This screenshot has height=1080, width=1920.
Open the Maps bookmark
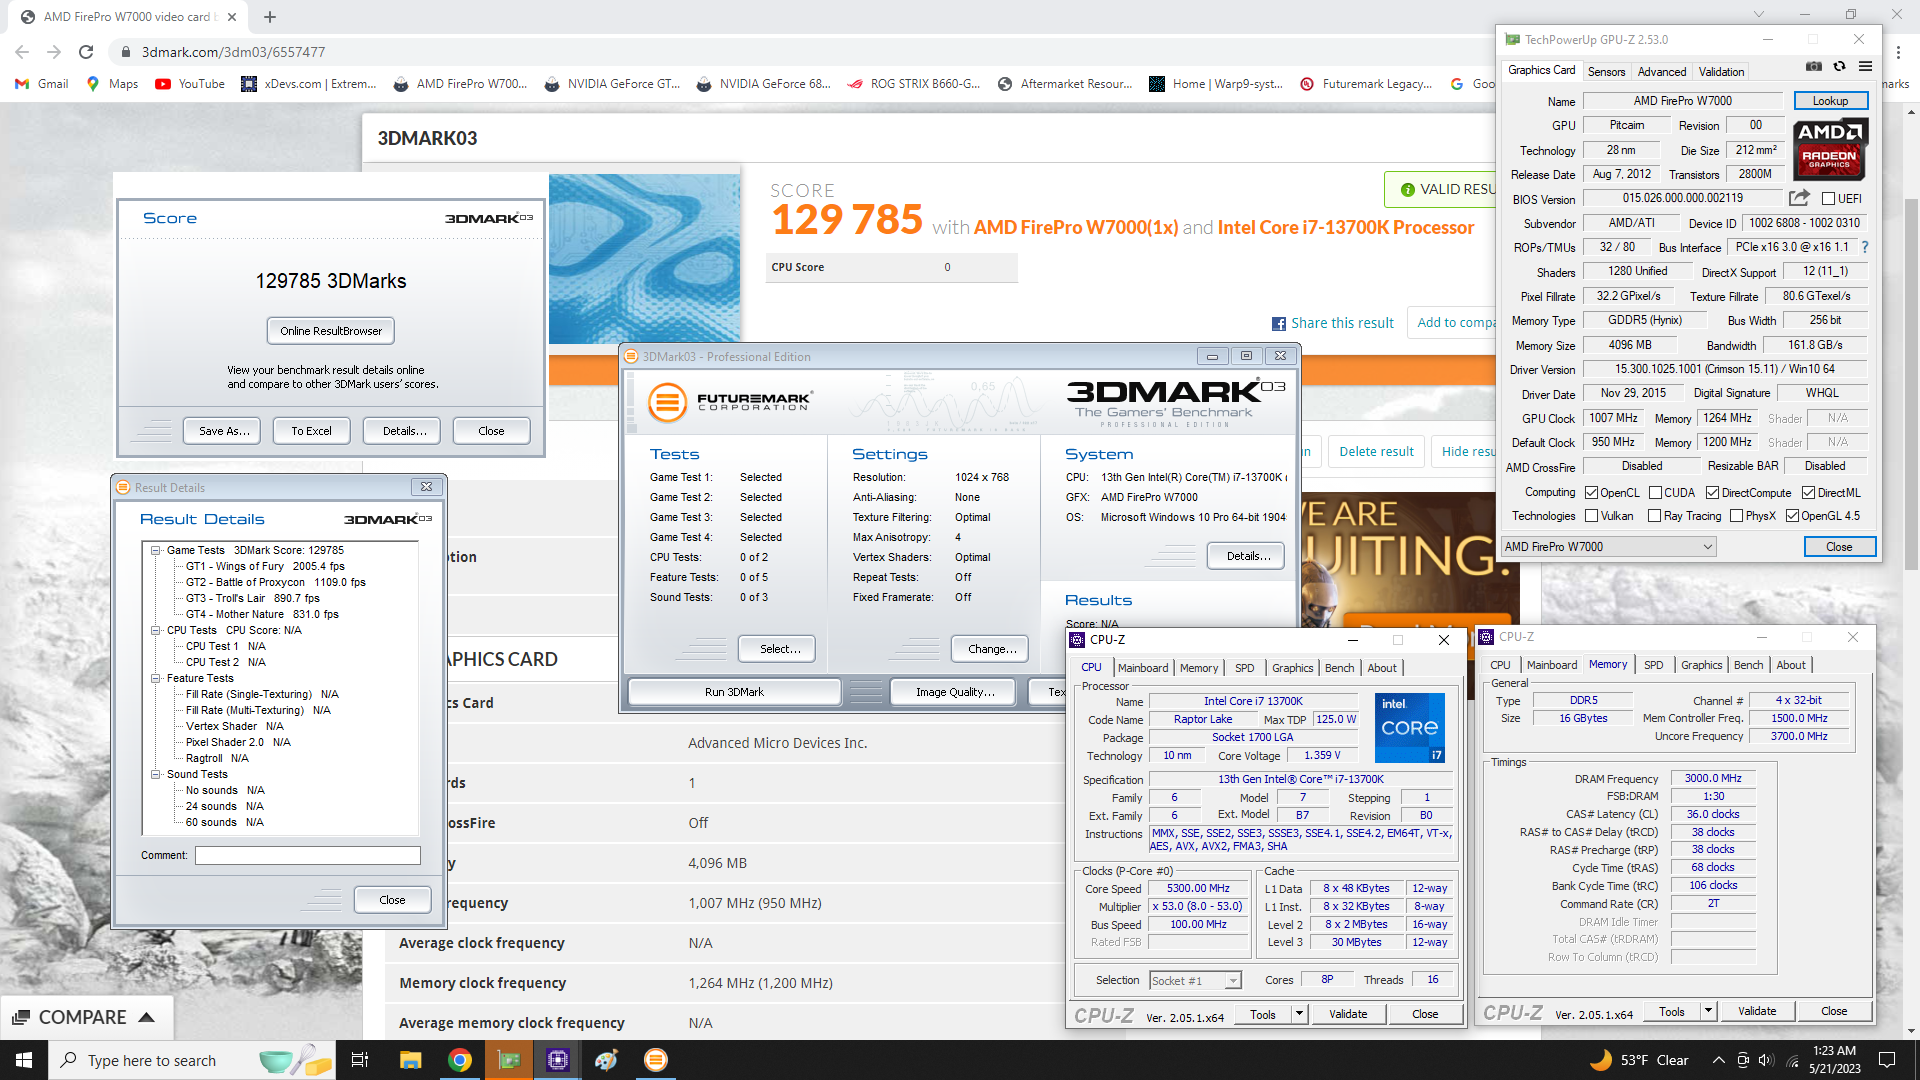pos(112,84)
